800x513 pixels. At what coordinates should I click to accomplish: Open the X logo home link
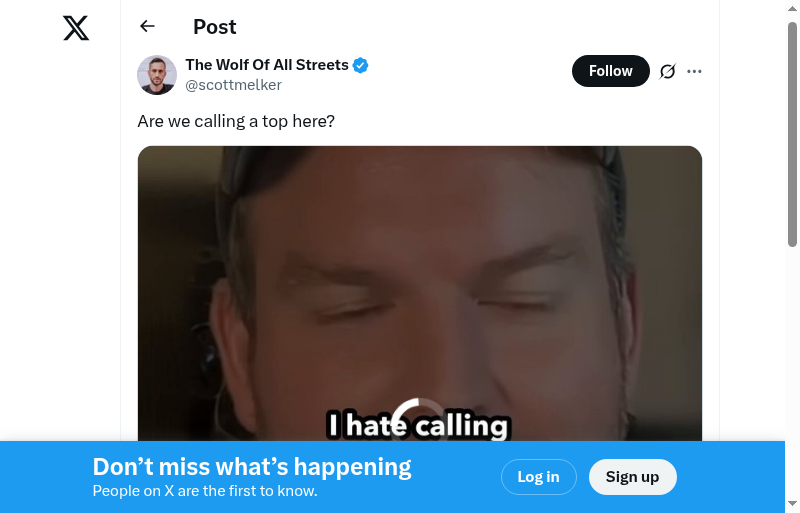click(76, 28)
